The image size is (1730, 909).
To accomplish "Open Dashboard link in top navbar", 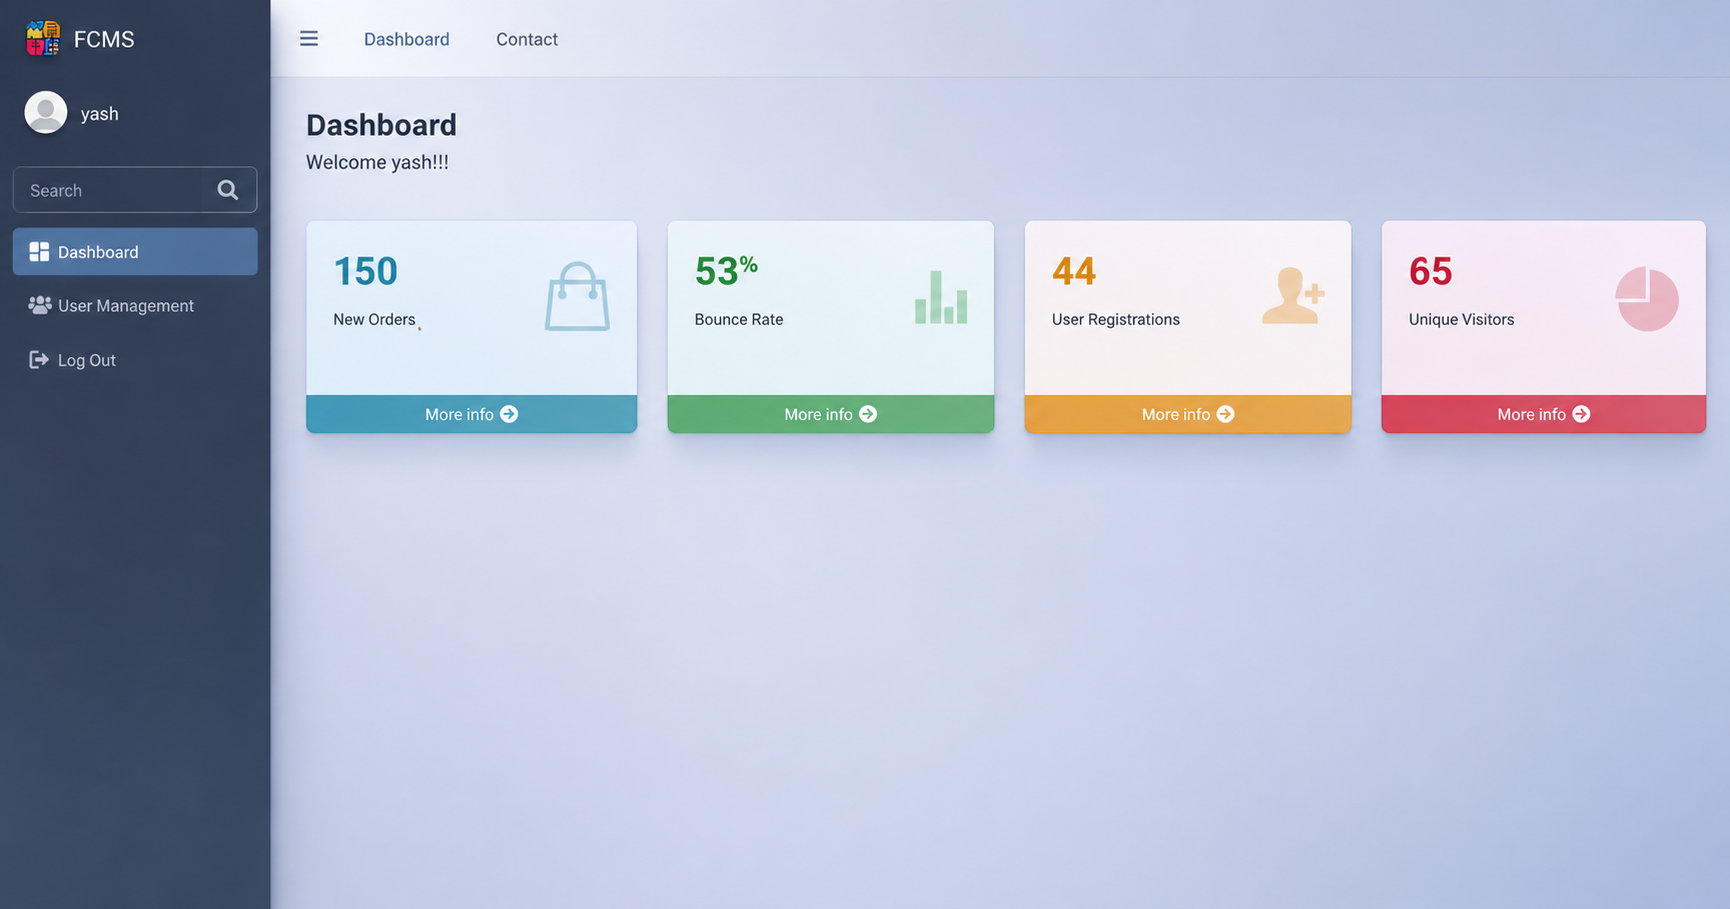I will point(407,39).
